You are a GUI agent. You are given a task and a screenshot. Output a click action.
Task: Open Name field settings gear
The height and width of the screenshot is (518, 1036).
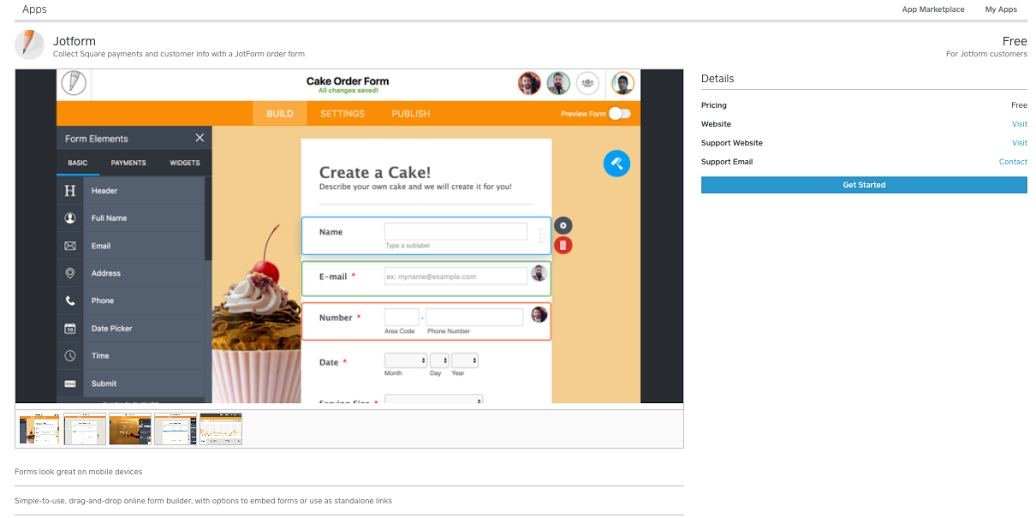pyautogui.click(x=563, y=225)
